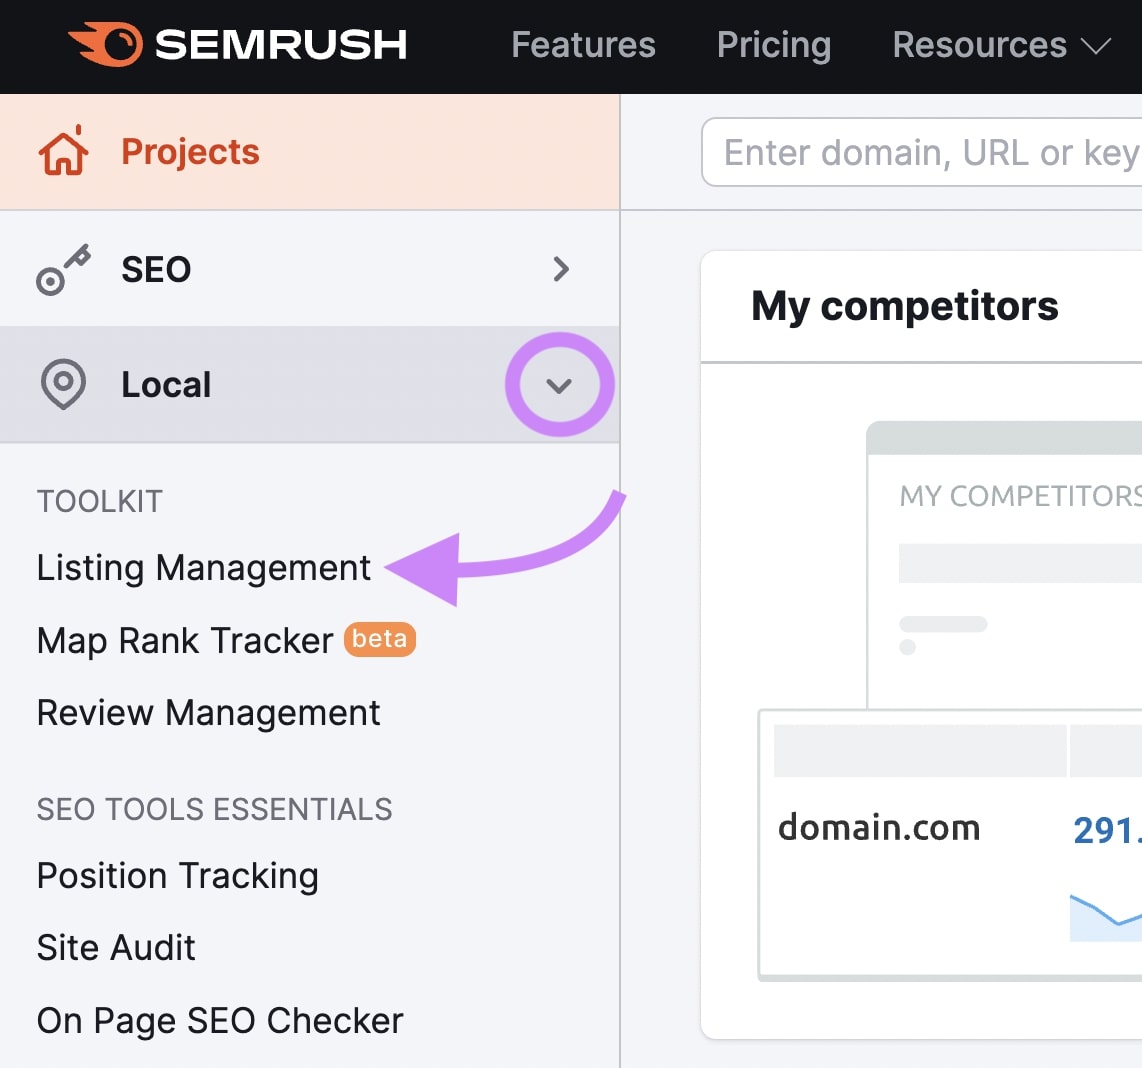Collapse the Local section chevron
The image size is (1142, 1068).
[x=559, y=385]
